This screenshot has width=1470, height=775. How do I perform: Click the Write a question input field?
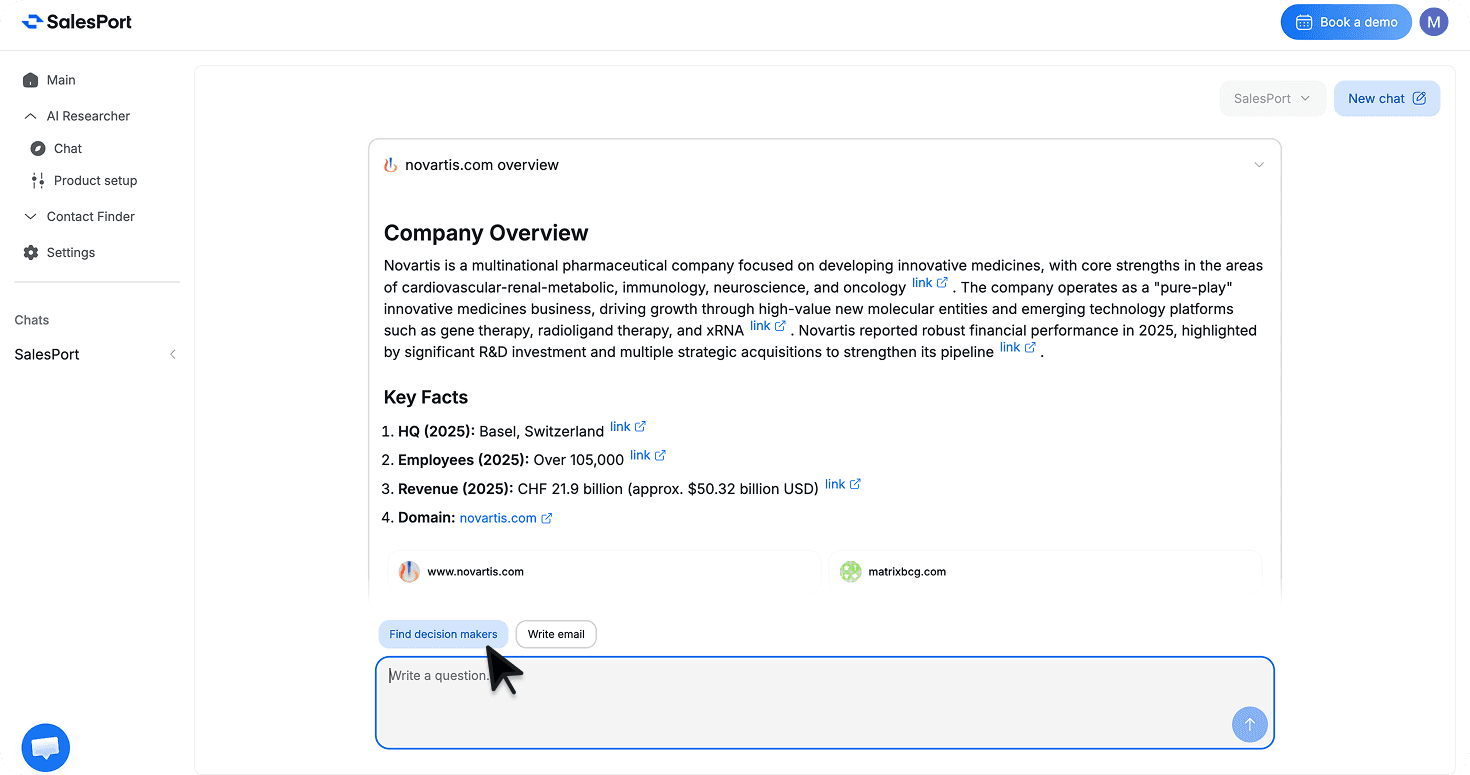coord(825,702)
